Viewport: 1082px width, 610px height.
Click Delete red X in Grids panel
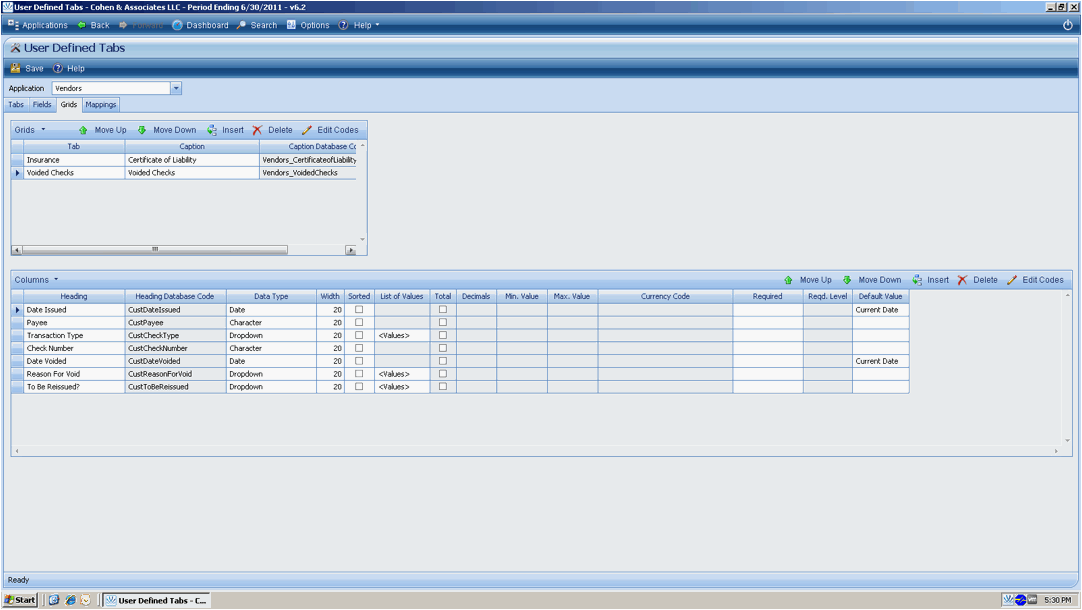click(258, 130)
